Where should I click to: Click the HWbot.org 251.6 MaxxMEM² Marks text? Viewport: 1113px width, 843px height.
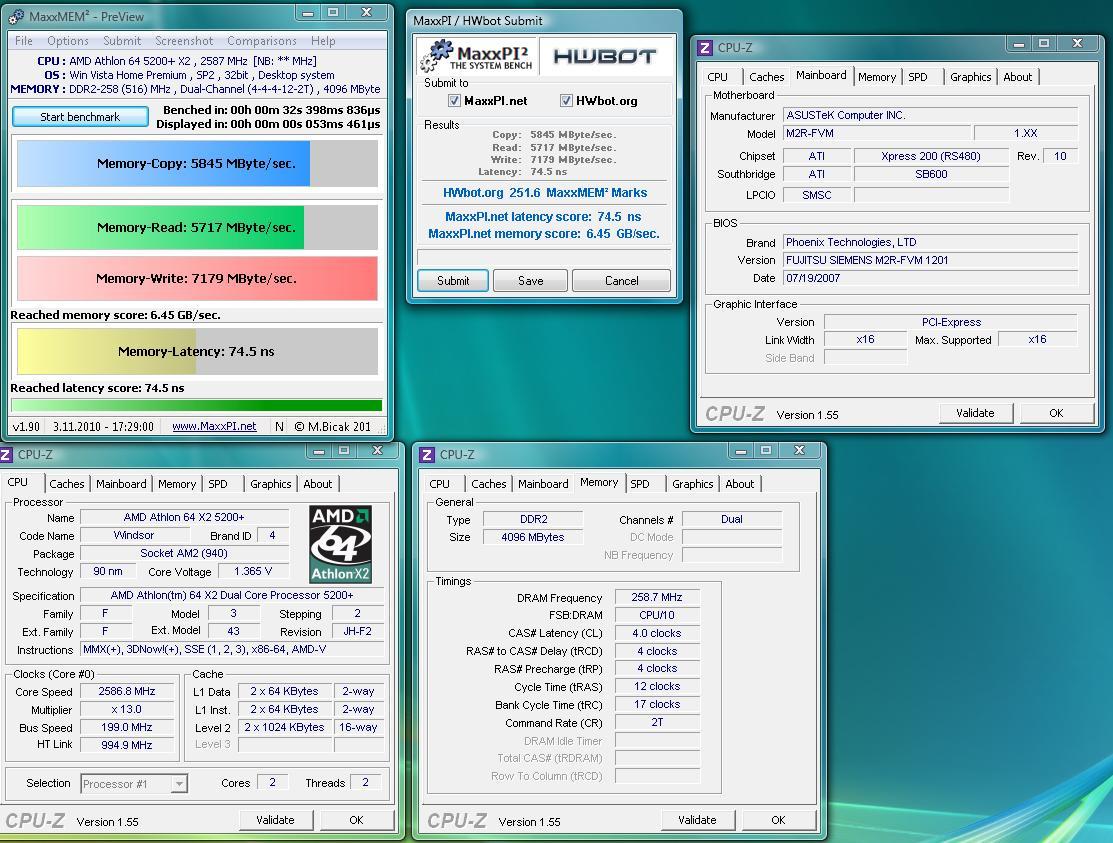(544, 192)
